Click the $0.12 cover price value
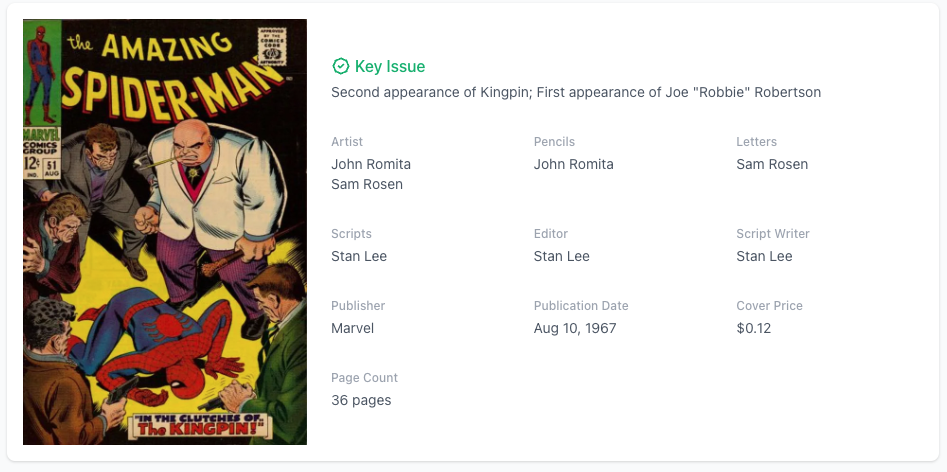 [754, 328]
